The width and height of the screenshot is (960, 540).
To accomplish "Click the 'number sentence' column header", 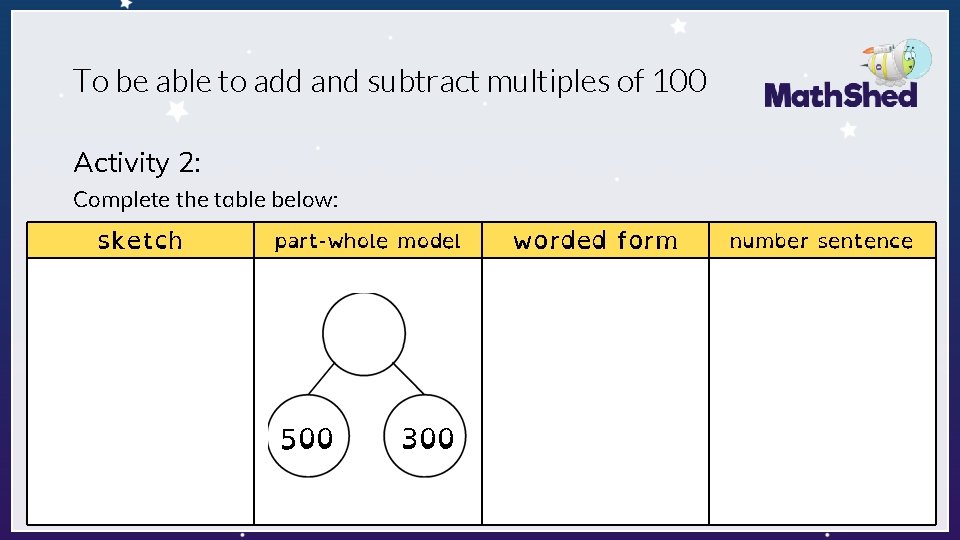I will (x=822, y=240).
